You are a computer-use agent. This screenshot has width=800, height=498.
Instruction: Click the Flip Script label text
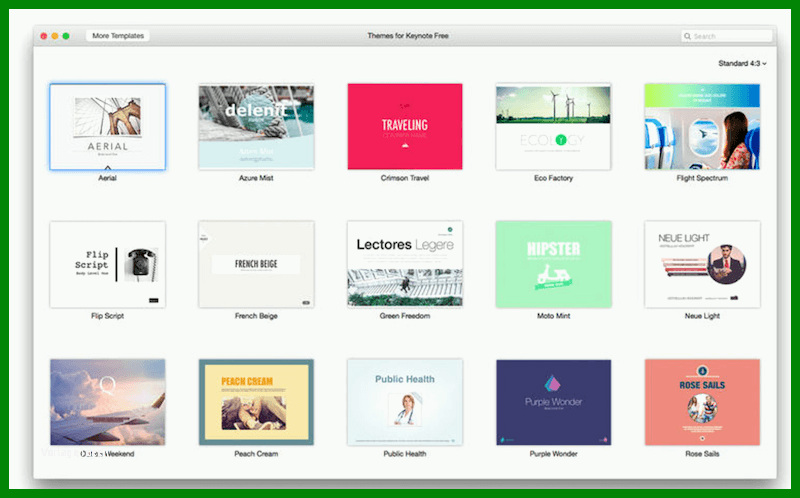107,316
